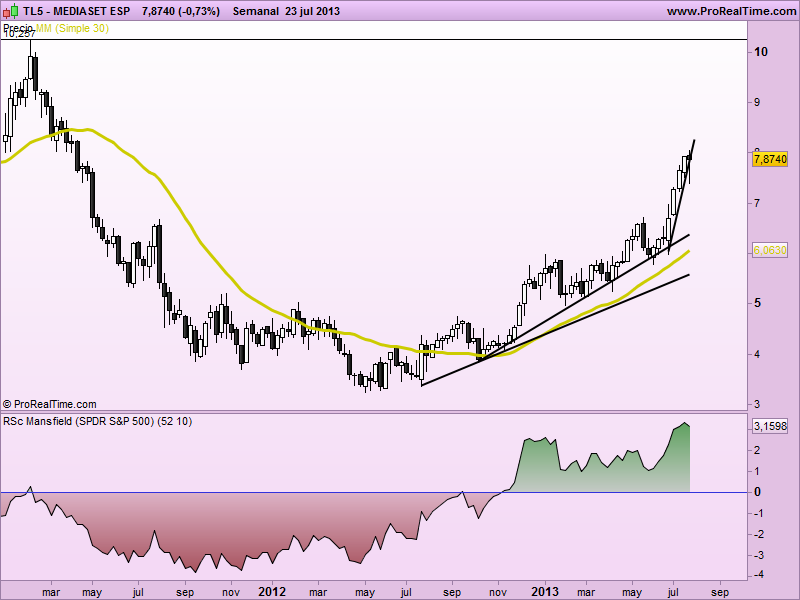800x600 pixels.
Task: Click the price axis label 7
Action: (x=757, y=203)
